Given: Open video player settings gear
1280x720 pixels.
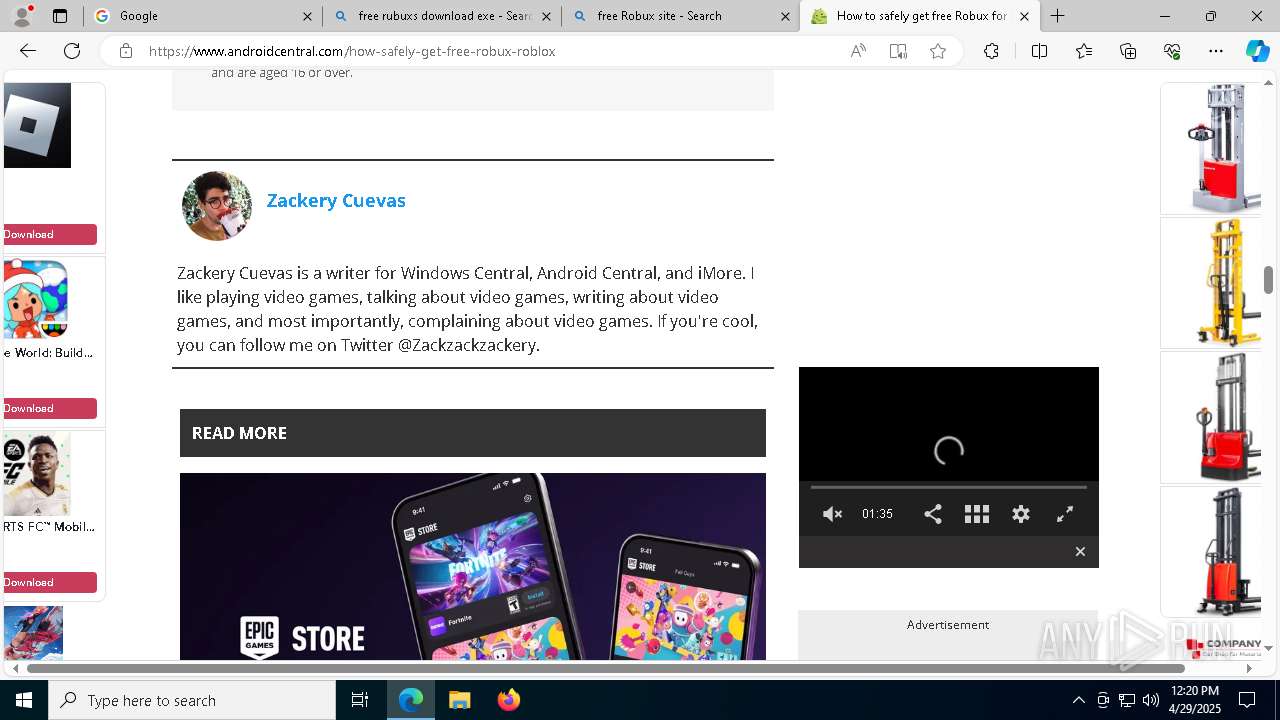Looking at the screenshot, I should point(1020,514).
